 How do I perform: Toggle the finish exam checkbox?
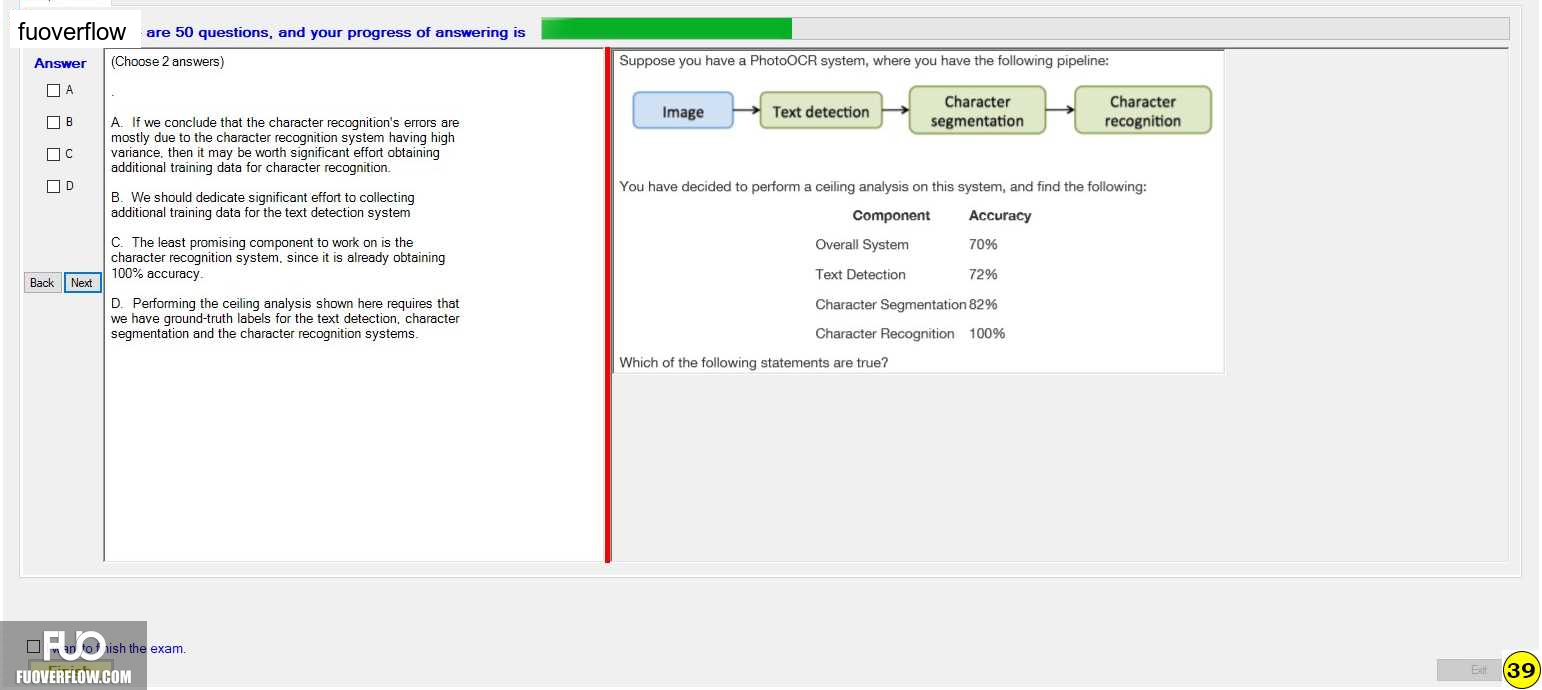(34, 647)
